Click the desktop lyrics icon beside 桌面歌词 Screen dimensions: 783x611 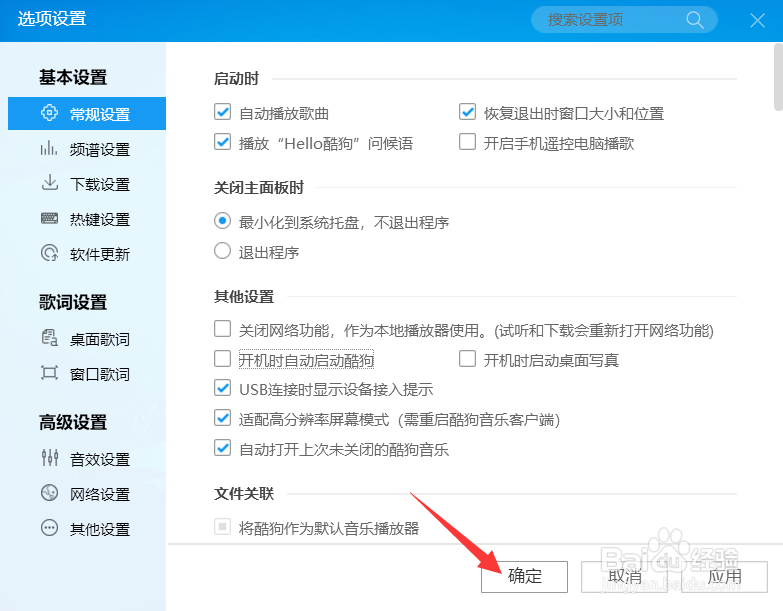[49, 338]
